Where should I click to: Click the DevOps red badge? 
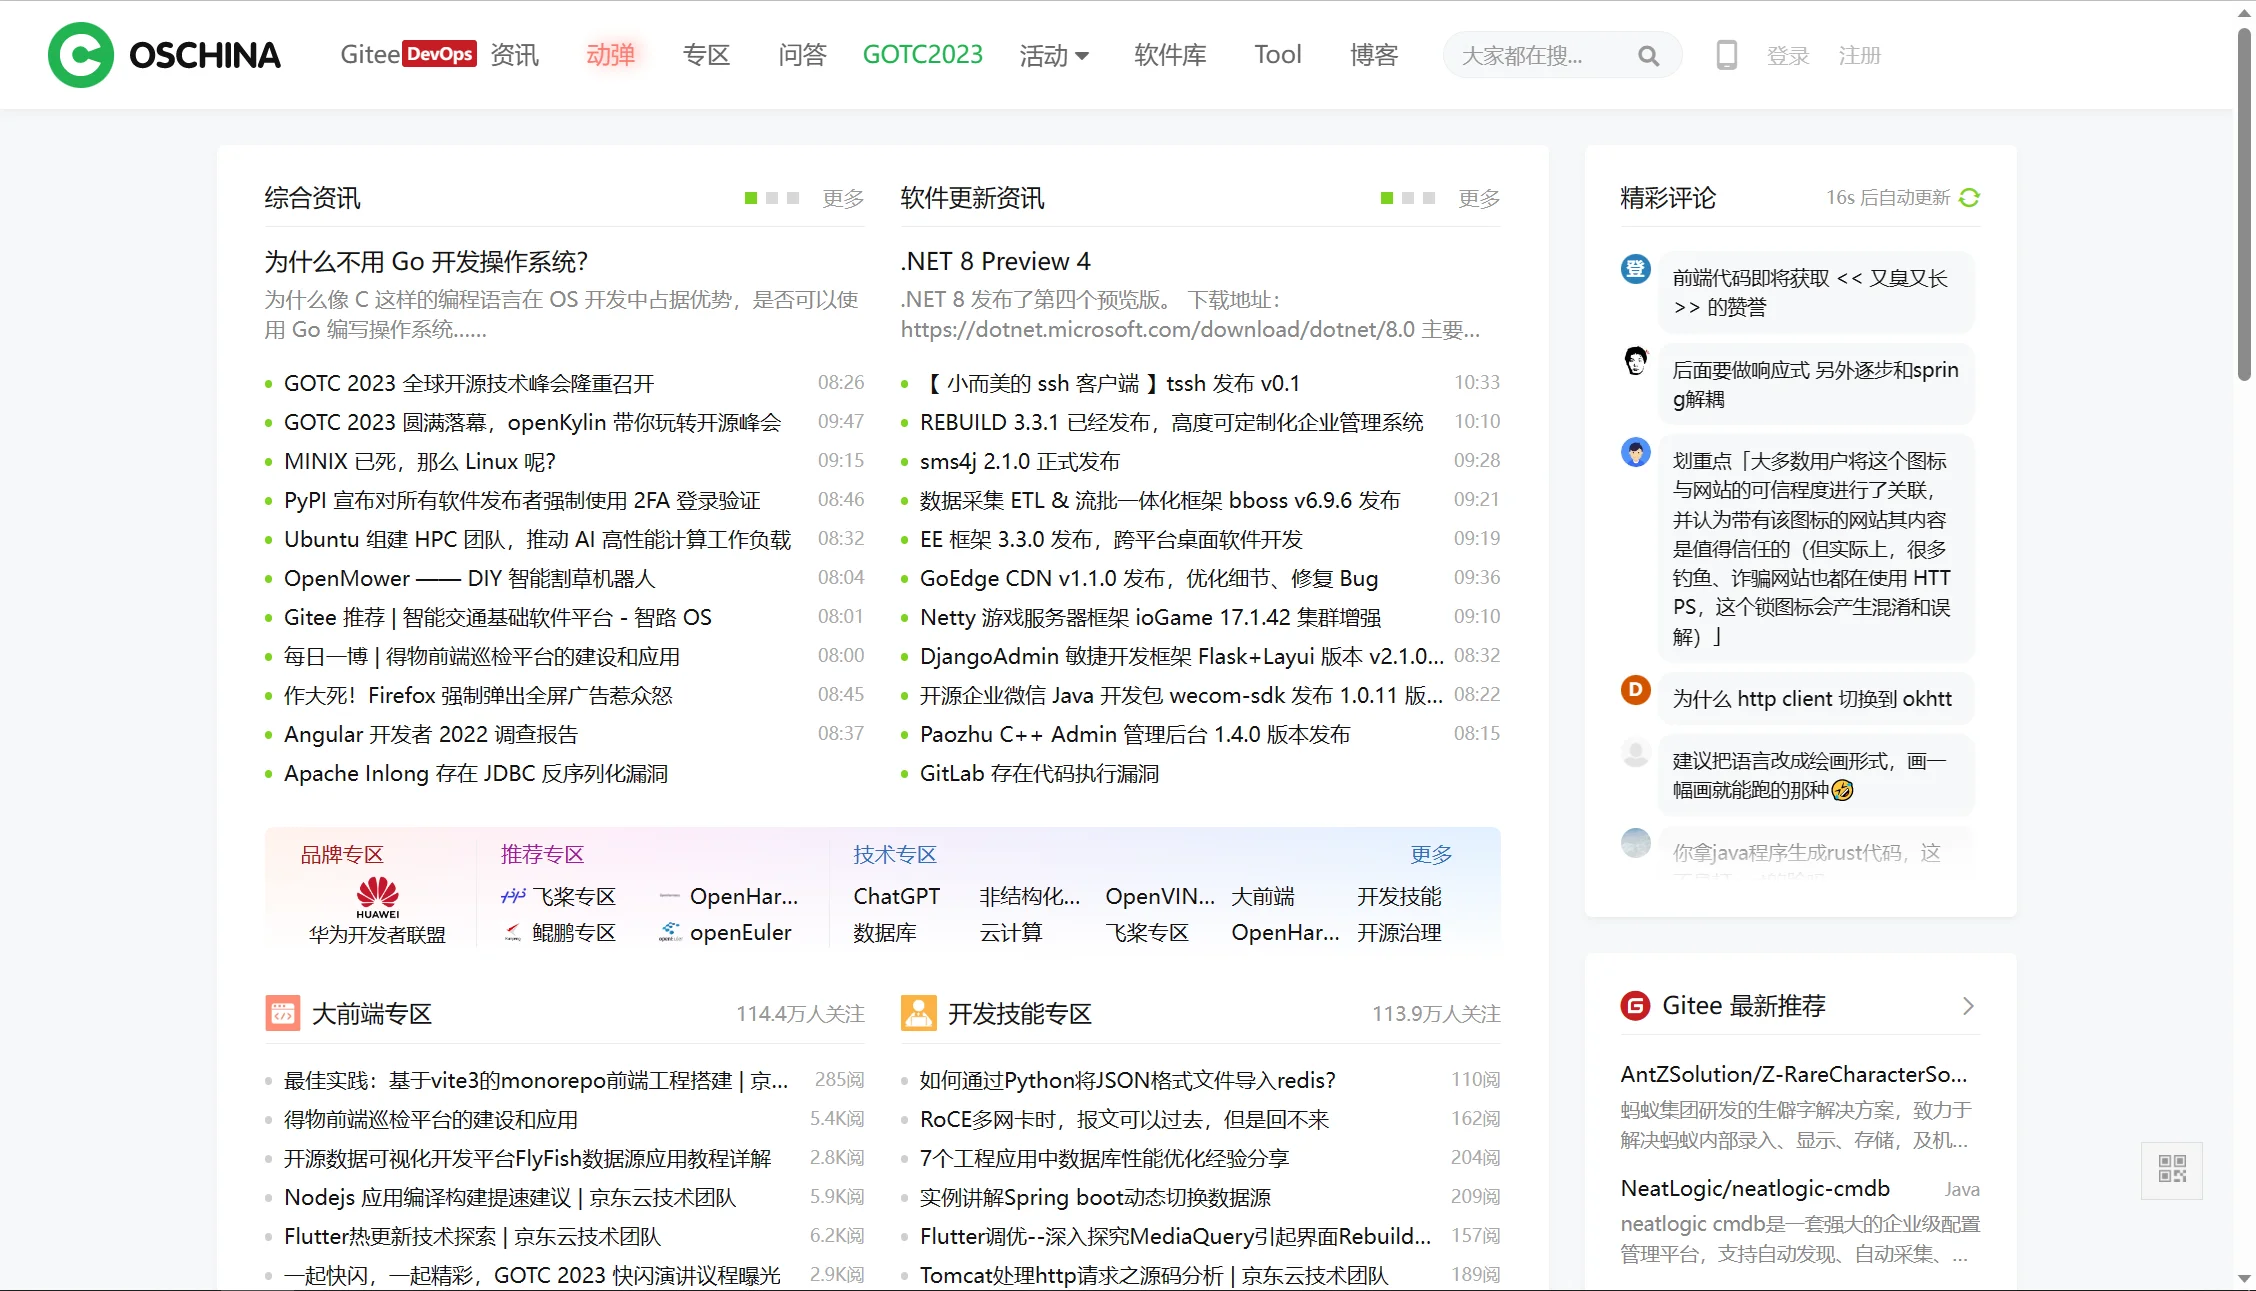click(x=439, y=54)
